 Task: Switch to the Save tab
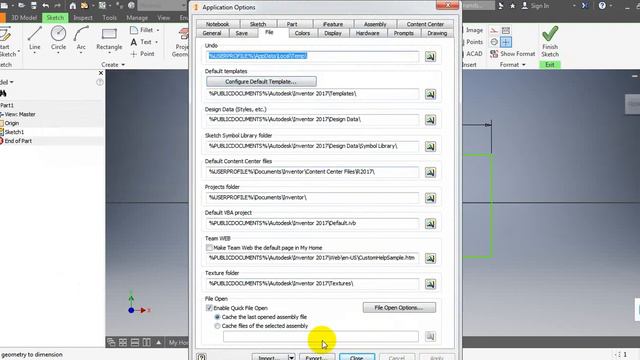tap(242, 33)
